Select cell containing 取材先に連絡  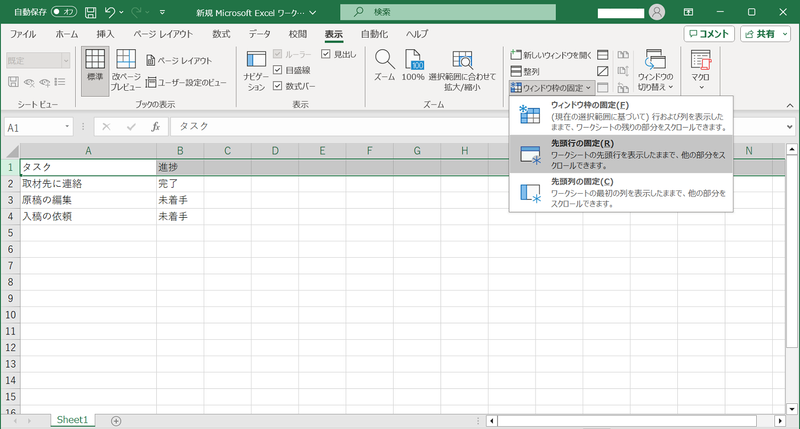click(88, 184)
